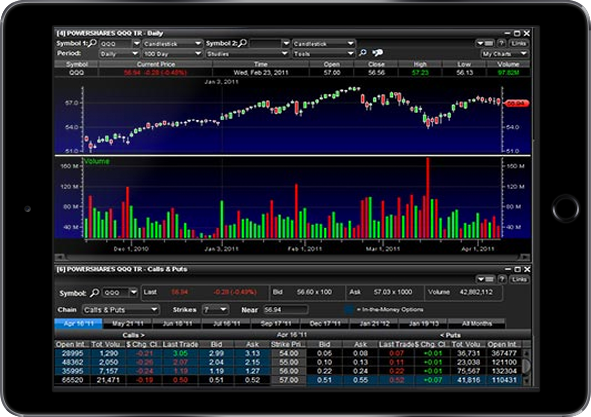The width and height of the screenshot is (591, 417).
Task: Expand the Symbol 2 dropdown arrow
Action: click(286, 43)
